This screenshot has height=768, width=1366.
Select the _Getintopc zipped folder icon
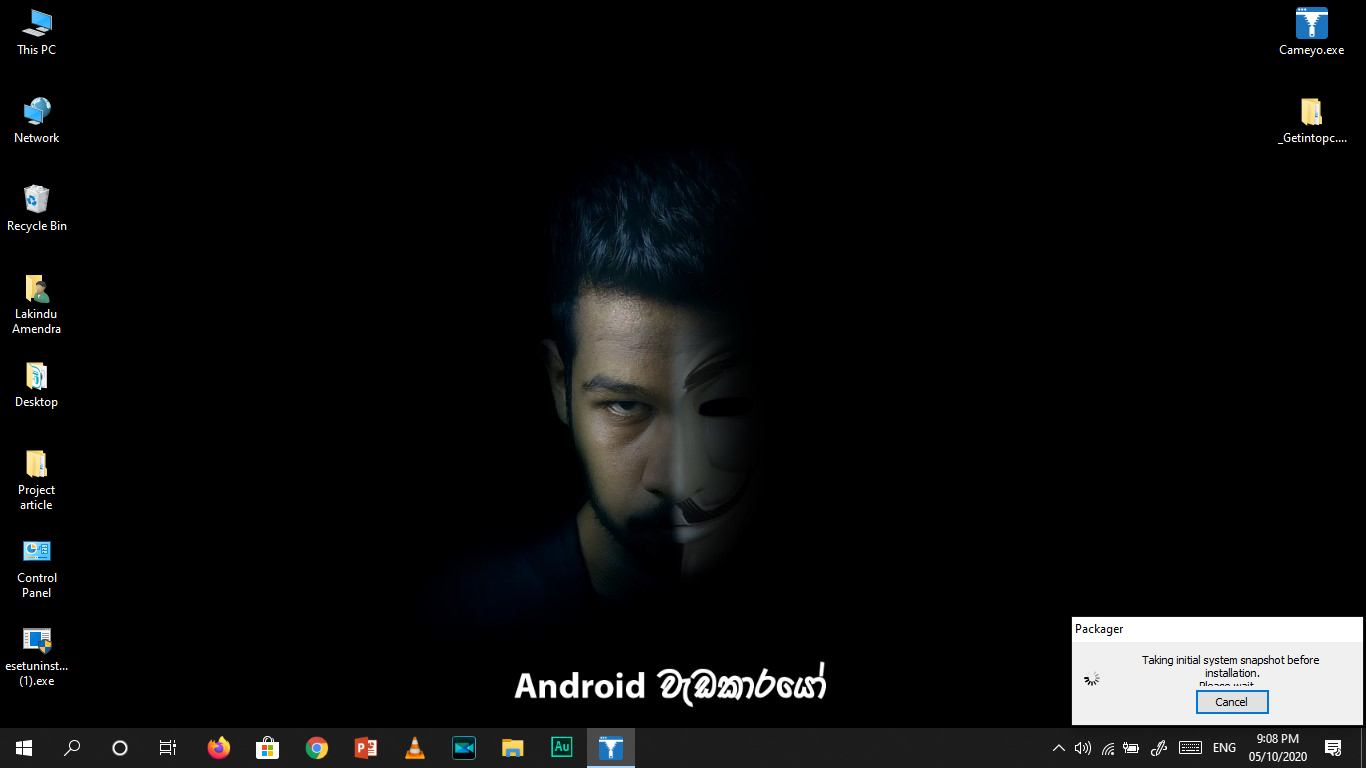tap(1311, 120)
